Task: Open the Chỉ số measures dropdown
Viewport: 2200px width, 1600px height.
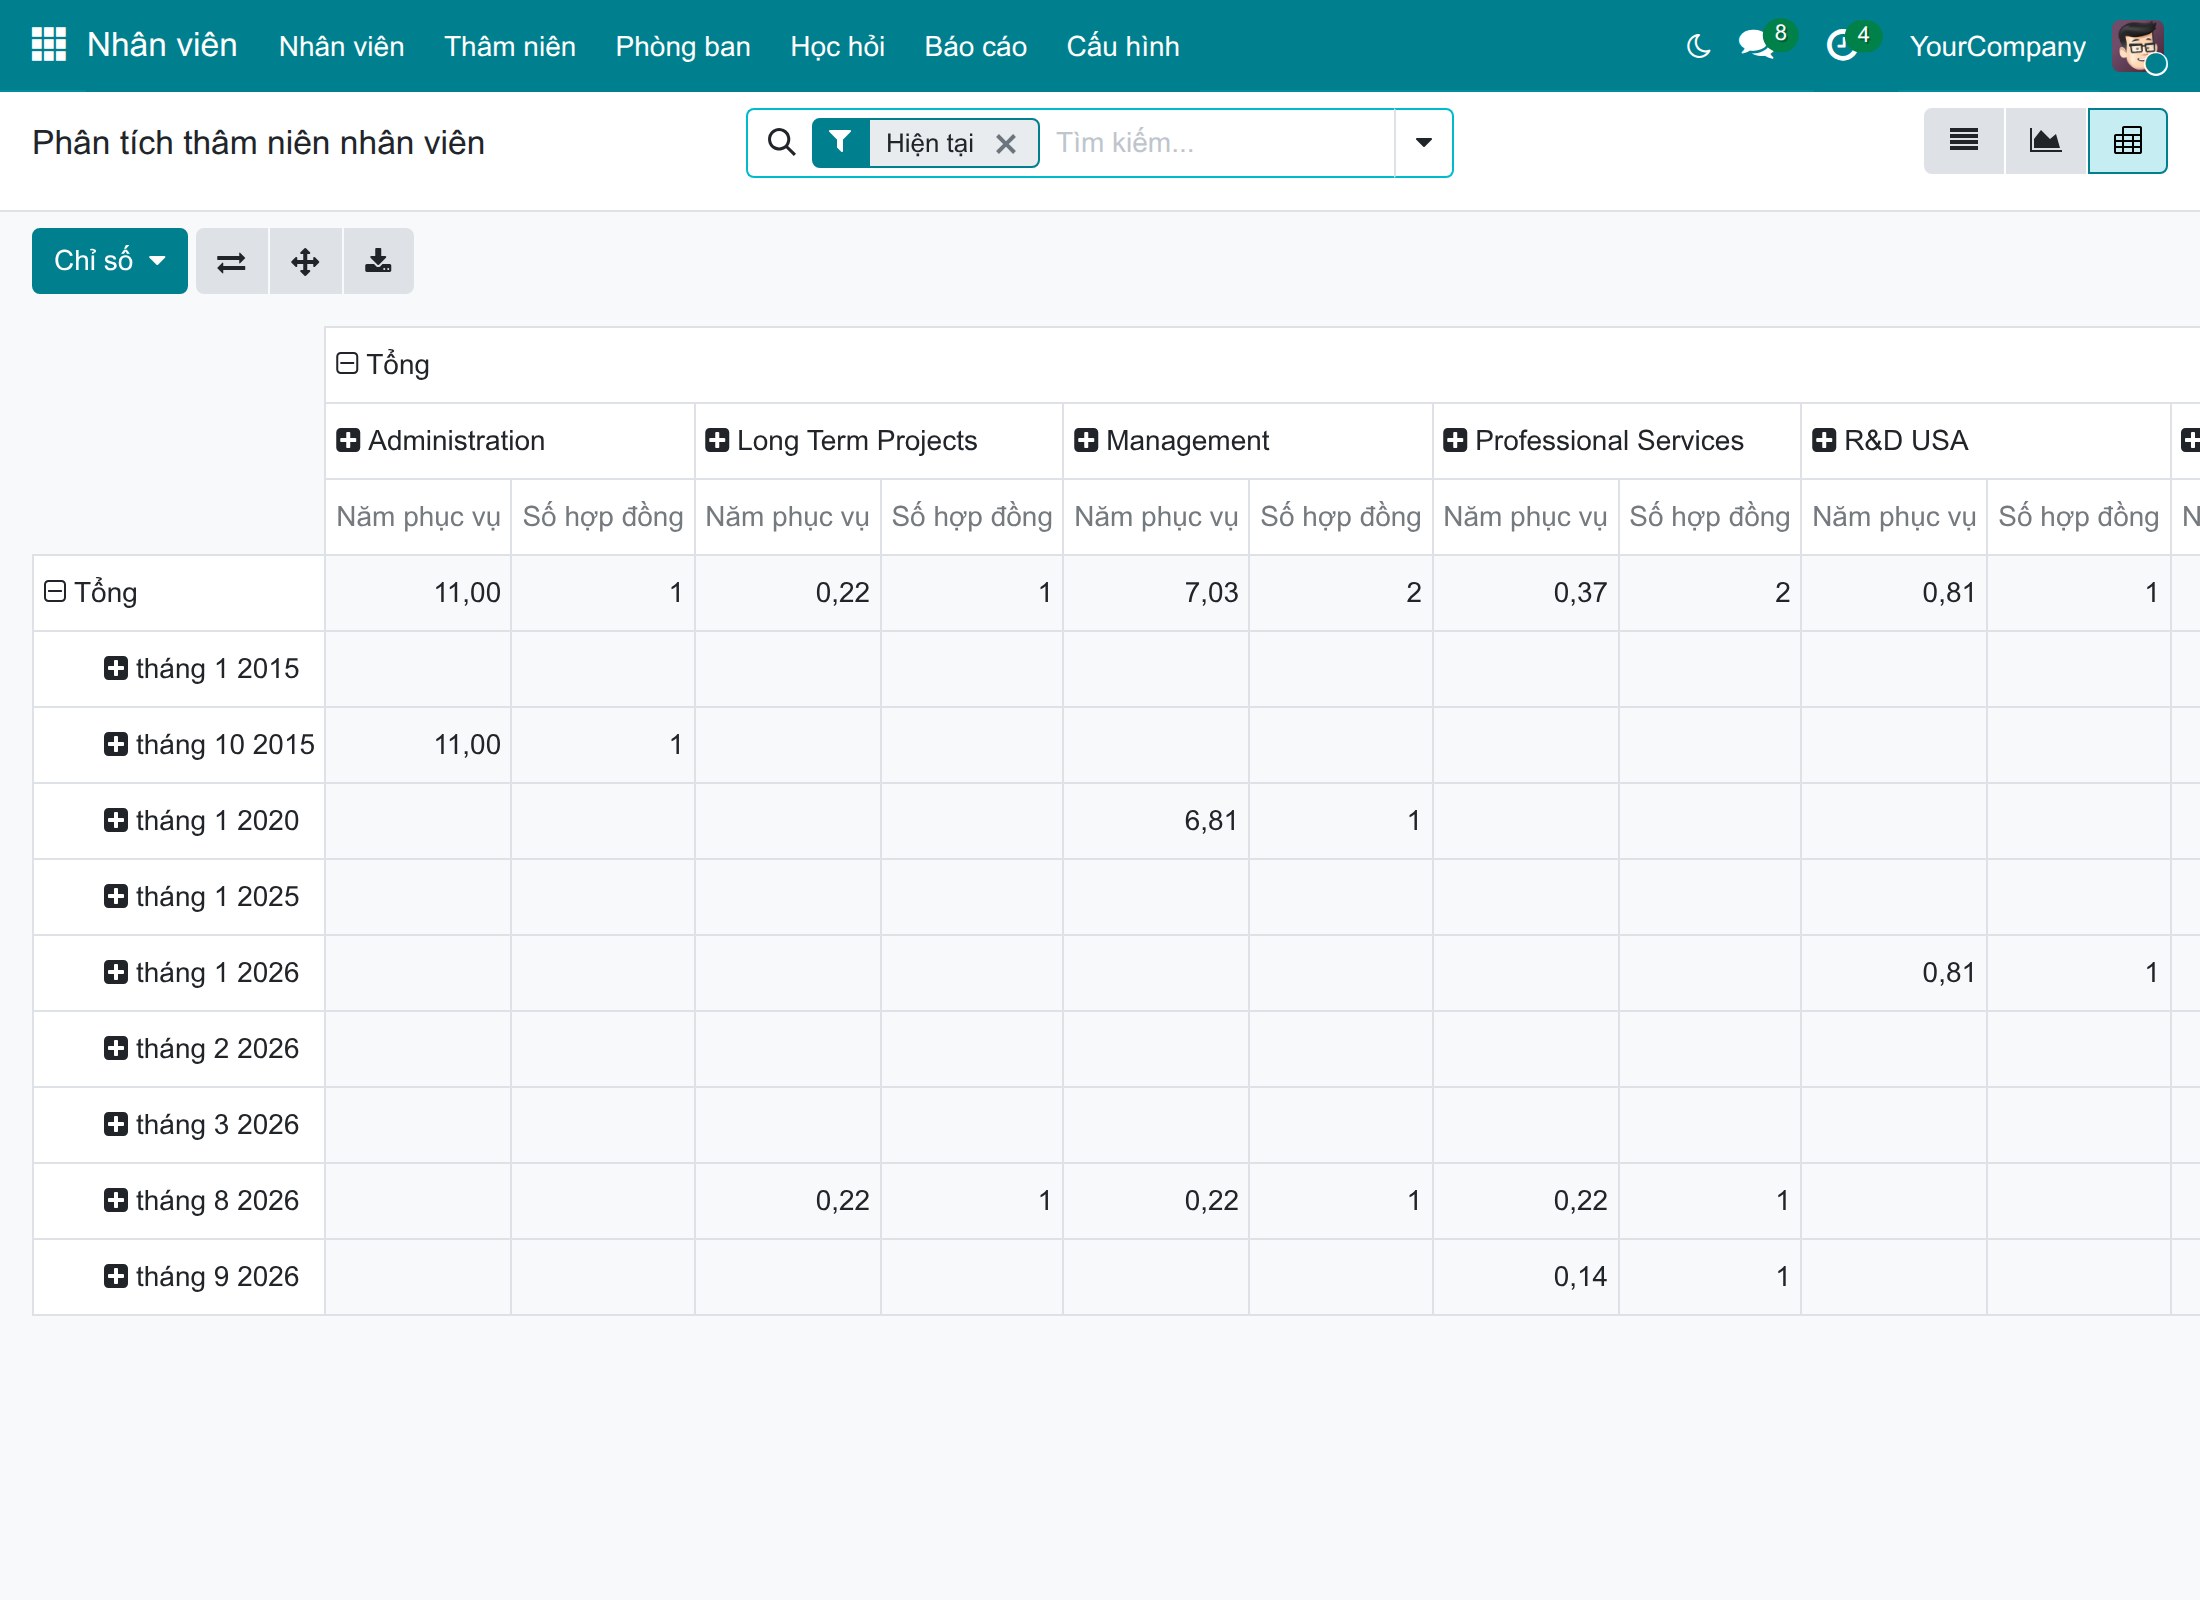Action: [x=110, y=261]
